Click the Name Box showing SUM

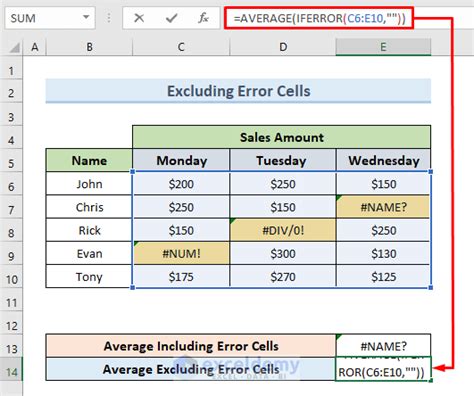[x=49, y=18]
